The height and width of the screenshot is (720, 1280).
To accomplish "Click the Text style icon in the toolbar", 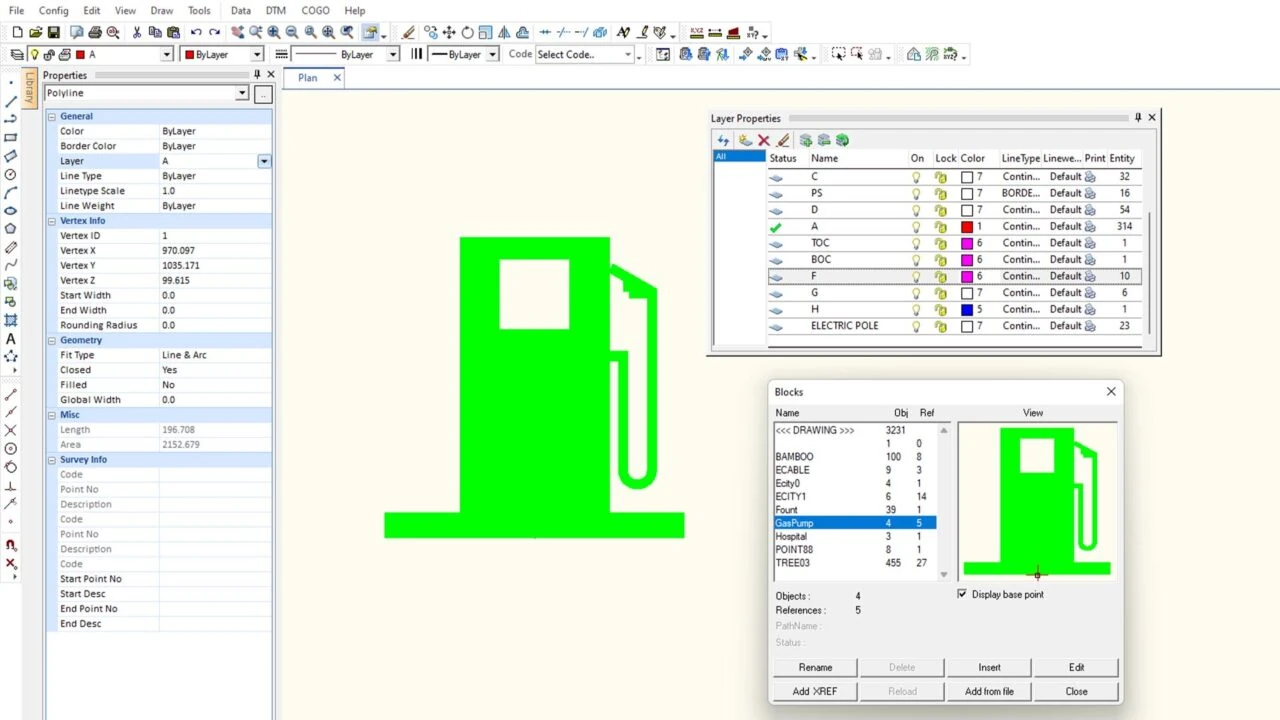I will click(623, 32).
